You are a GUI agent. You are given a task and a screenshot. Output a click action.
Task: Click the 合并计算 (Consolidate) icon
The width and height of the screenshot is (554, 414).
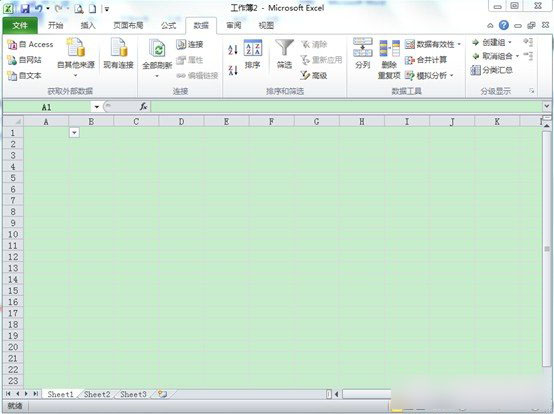(x=426, y=60)
